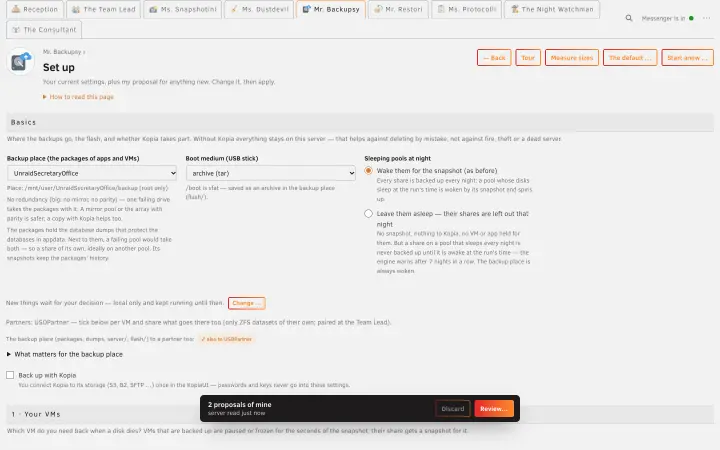Click the Reception tab icon
Viewport: 720px width, 450px height.
[x=16, y=9]
